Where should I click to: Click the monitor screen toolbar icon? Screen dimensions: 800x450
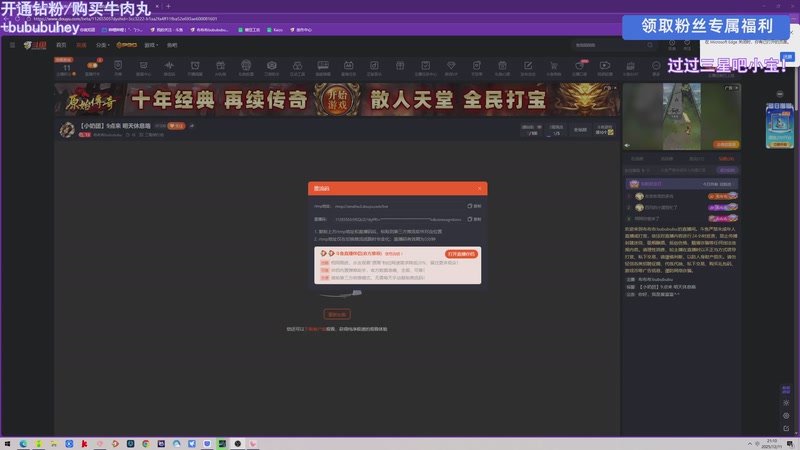[x=323, y=65]
